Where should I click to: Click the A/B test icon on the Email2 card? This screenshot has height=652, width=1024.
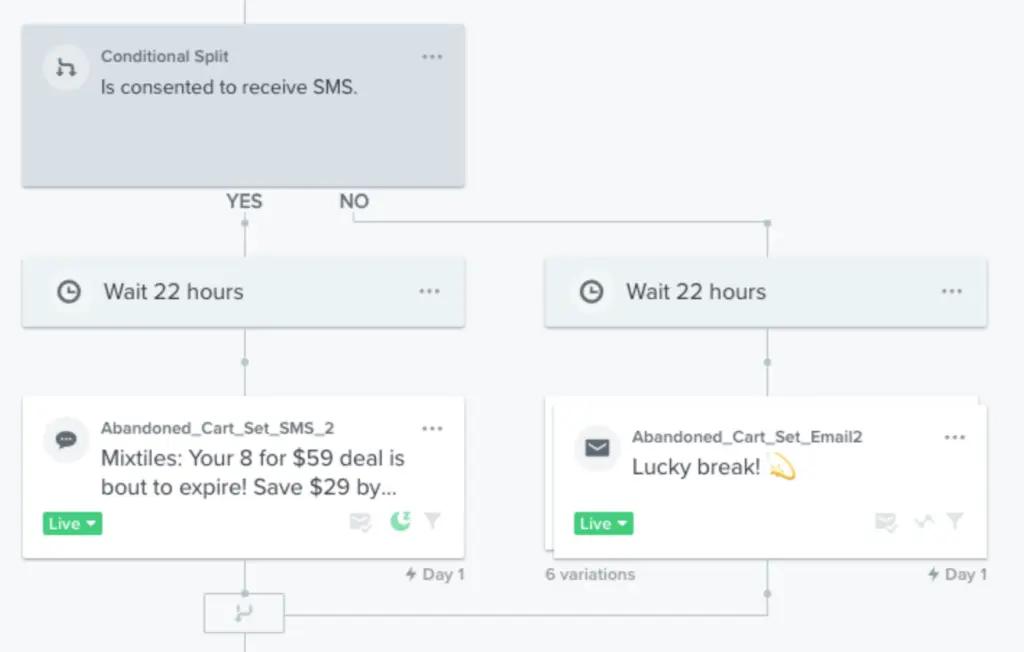923,522
